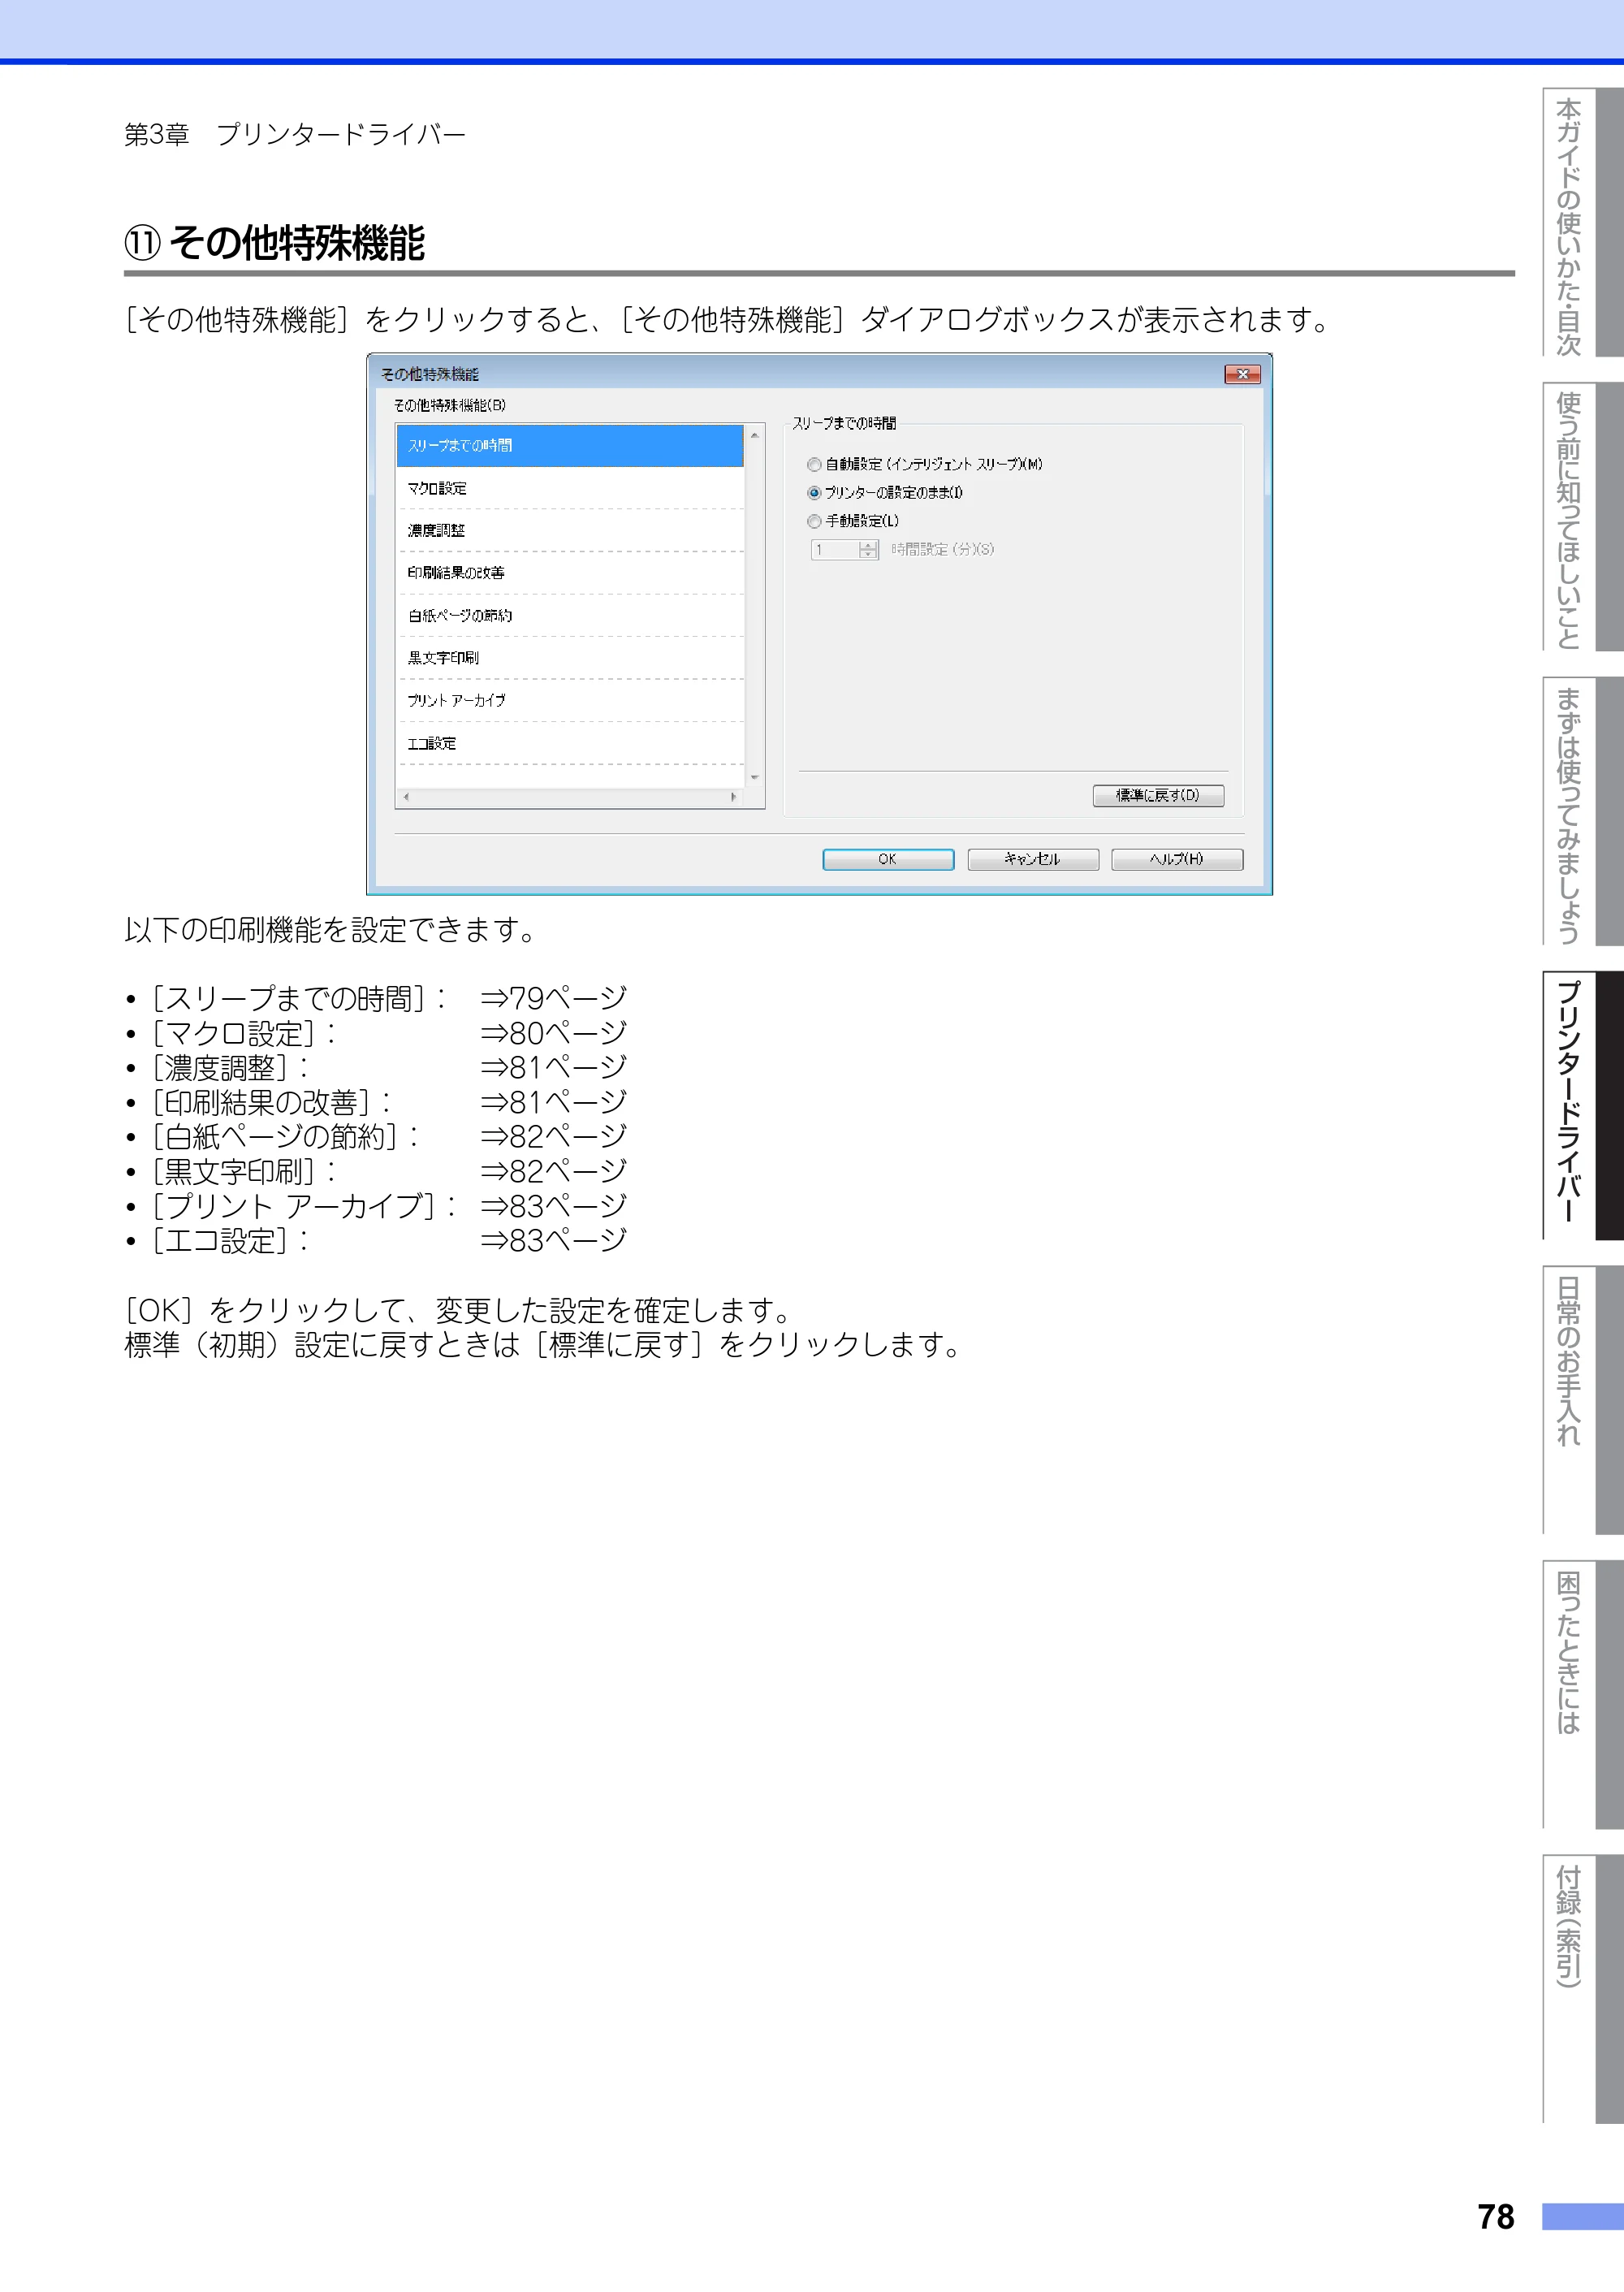Select 白紙ページの節約 list item
1624x2292 pixels.
coord(570,616)
